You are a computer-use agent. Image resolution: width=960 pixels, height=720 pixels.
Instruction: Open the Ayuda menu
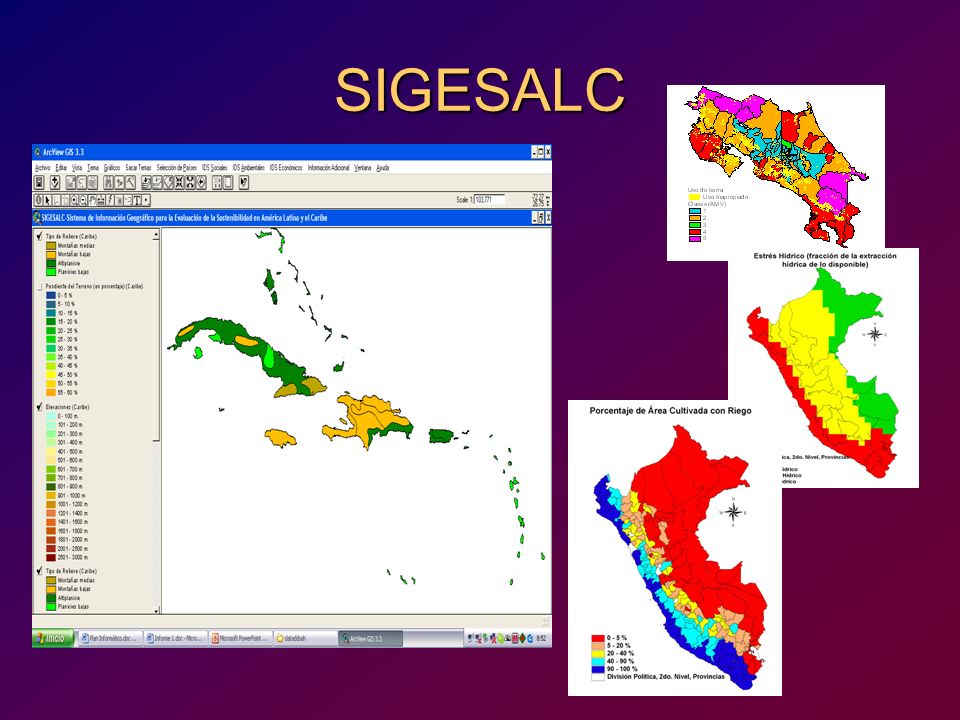pyautogui.click(x=382, y=167)
